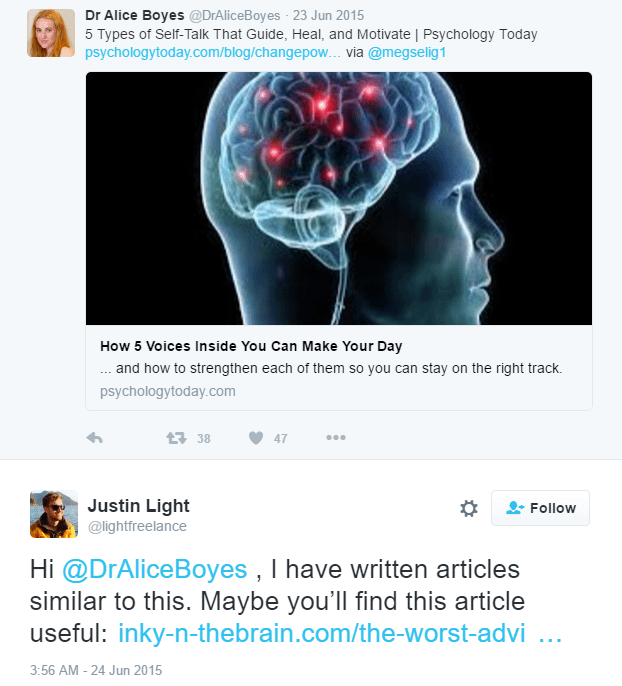This screenshot has width=622, height=686.
Task: Open the more options ellipsis menu
Action: point(336,438)
